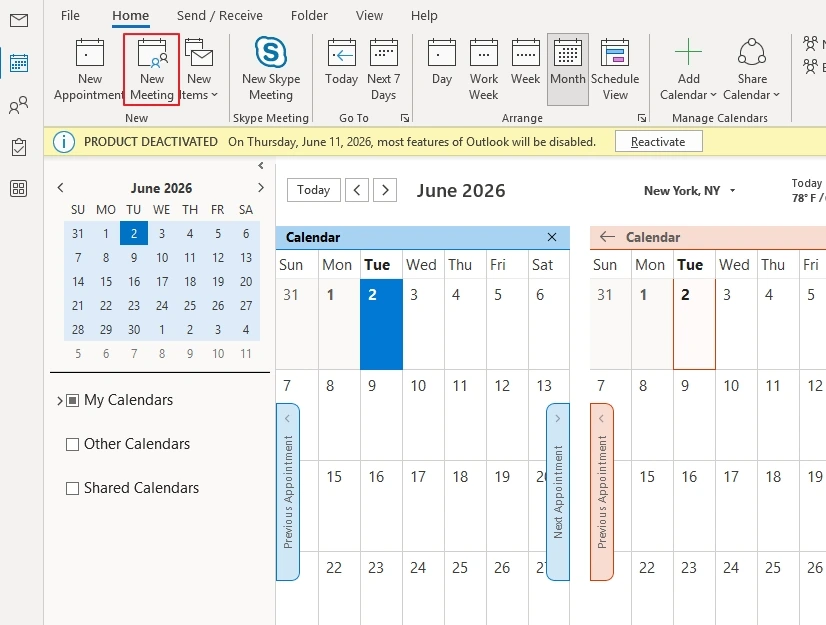Screen dimensions: 826x625
Task: Click the Next Appointment side tab
Action: 558,492
